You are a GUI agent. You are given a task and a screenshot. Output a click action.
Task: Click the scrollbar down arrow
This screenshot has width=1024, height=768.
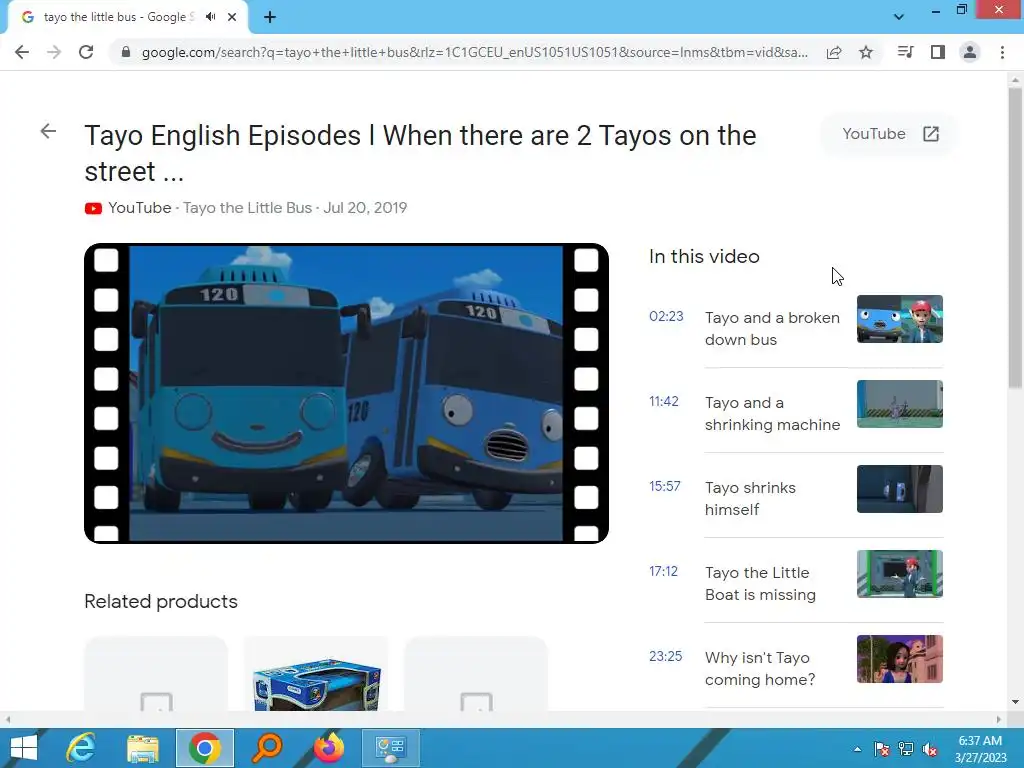pyautogui.click(x=1015, y=702)
